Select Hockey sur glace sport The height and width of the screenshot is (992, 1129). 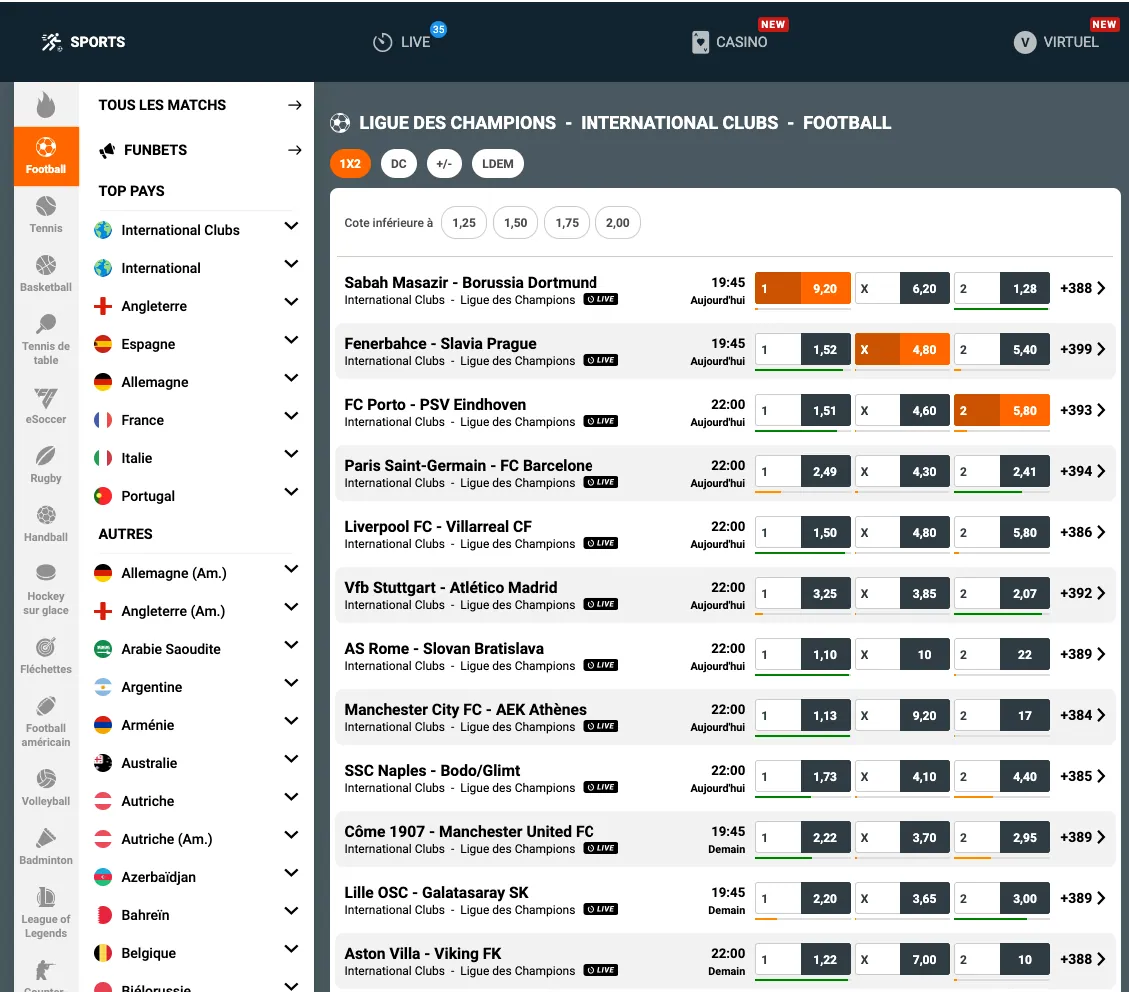point(46,590)
